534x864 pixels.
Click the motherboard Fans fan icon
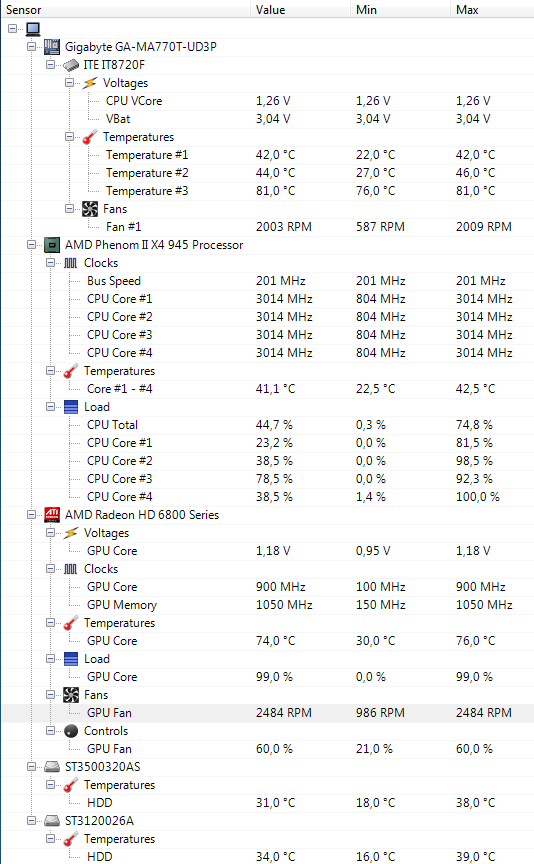(x=90, y=209)
